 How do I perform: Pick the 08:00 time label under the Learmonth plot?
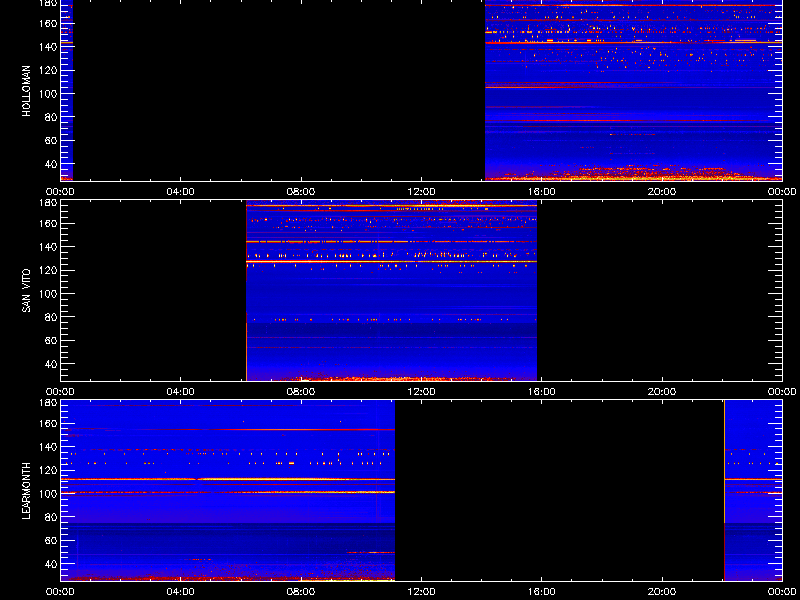click(x=301, y=592)
